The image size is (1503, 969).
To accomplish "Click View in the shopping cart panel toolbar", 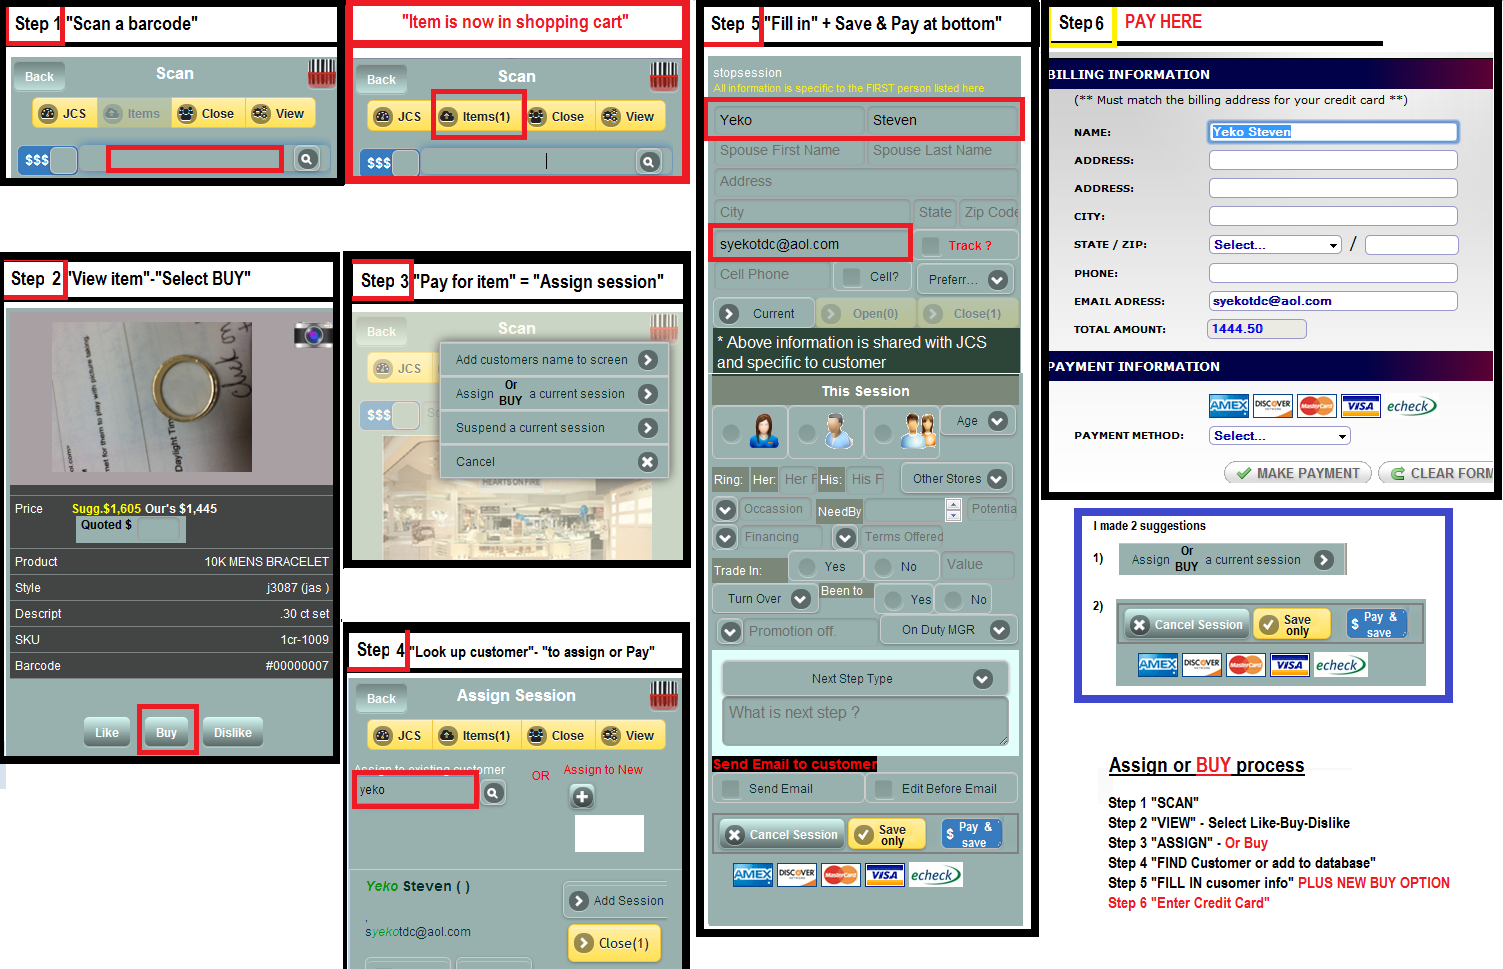I will pyautogui.click(x=628, y=116).
